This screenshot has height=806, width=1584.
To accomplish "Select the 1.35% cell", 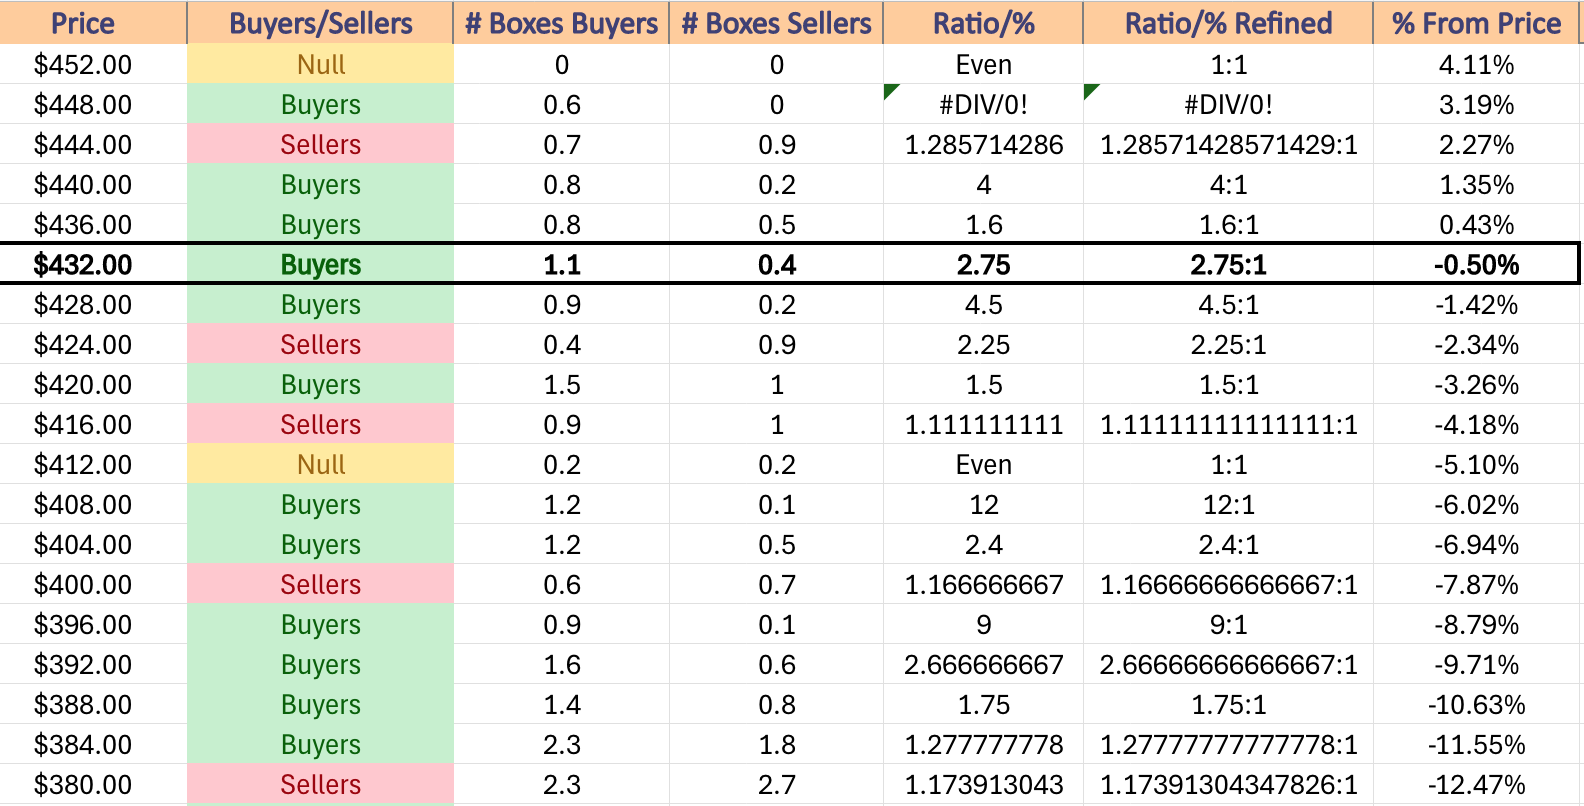I will point(1476,184).
